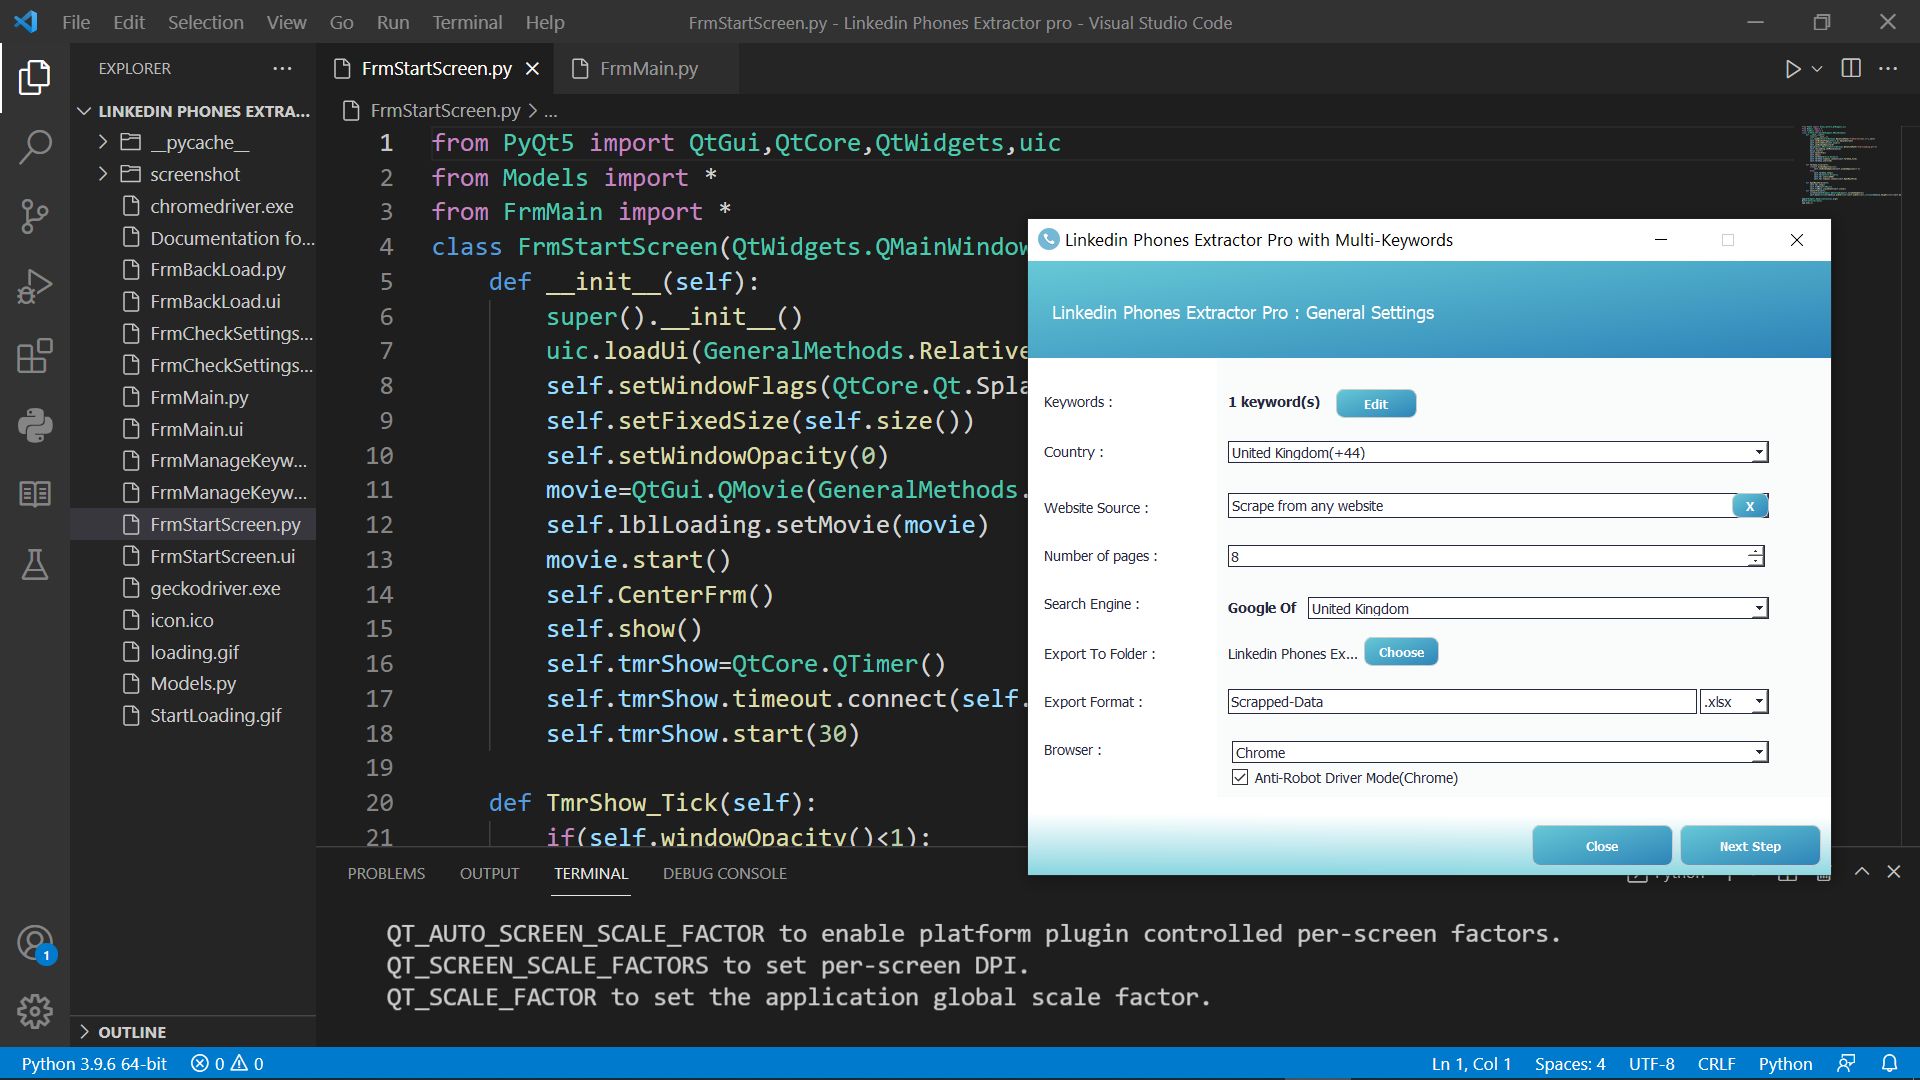Close the FrmStartScreen.py editor tab
This screenshot has width=1920, height=1080.
tap(532, 68)
